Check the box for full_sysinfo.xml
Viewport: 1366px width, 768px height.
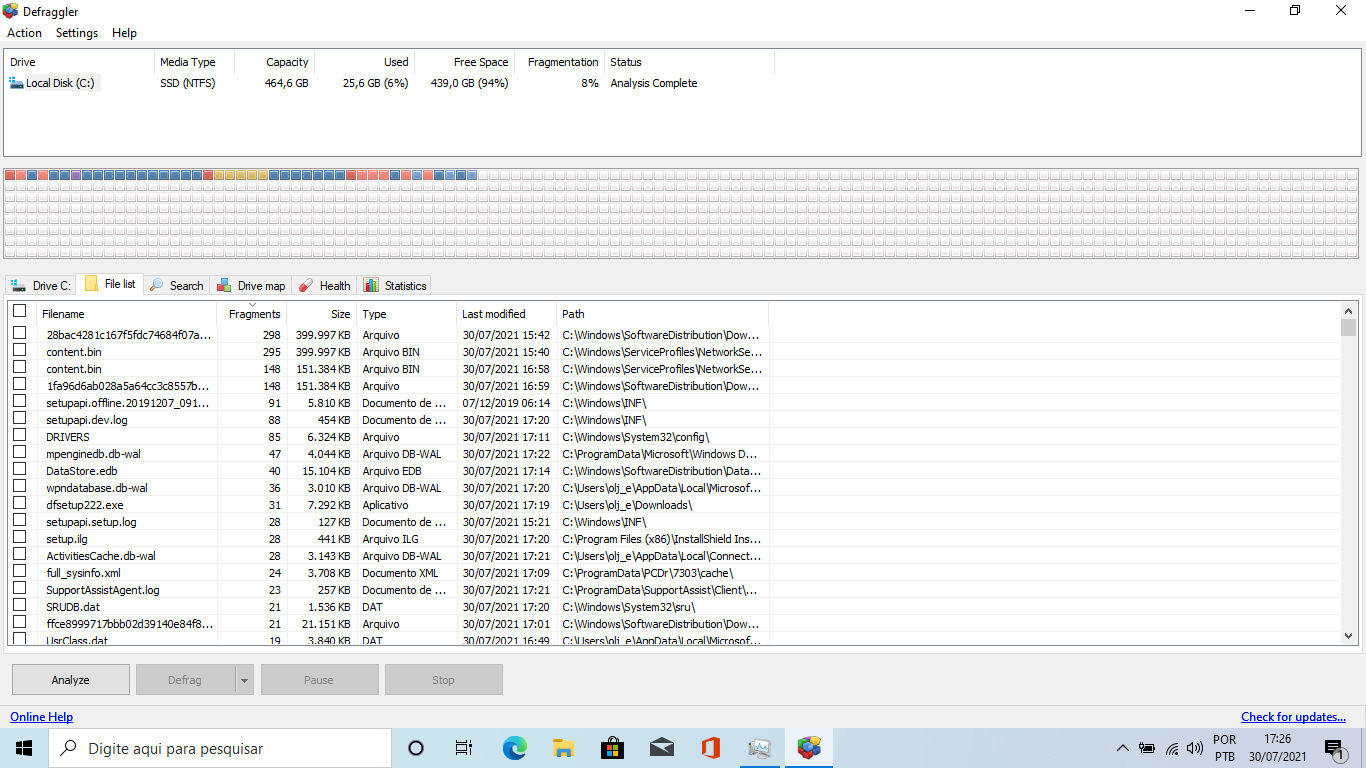coord(19,571)
